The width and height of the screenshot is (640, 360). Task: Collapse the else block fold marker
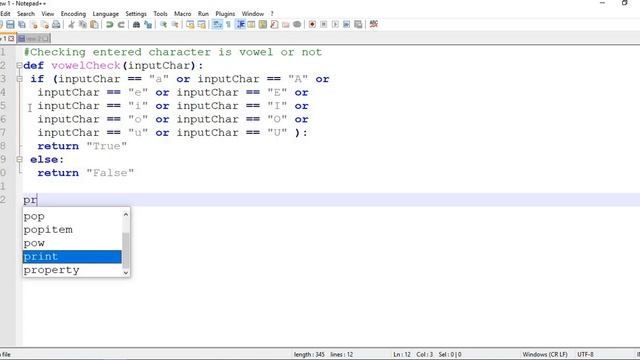click(19, 159)
